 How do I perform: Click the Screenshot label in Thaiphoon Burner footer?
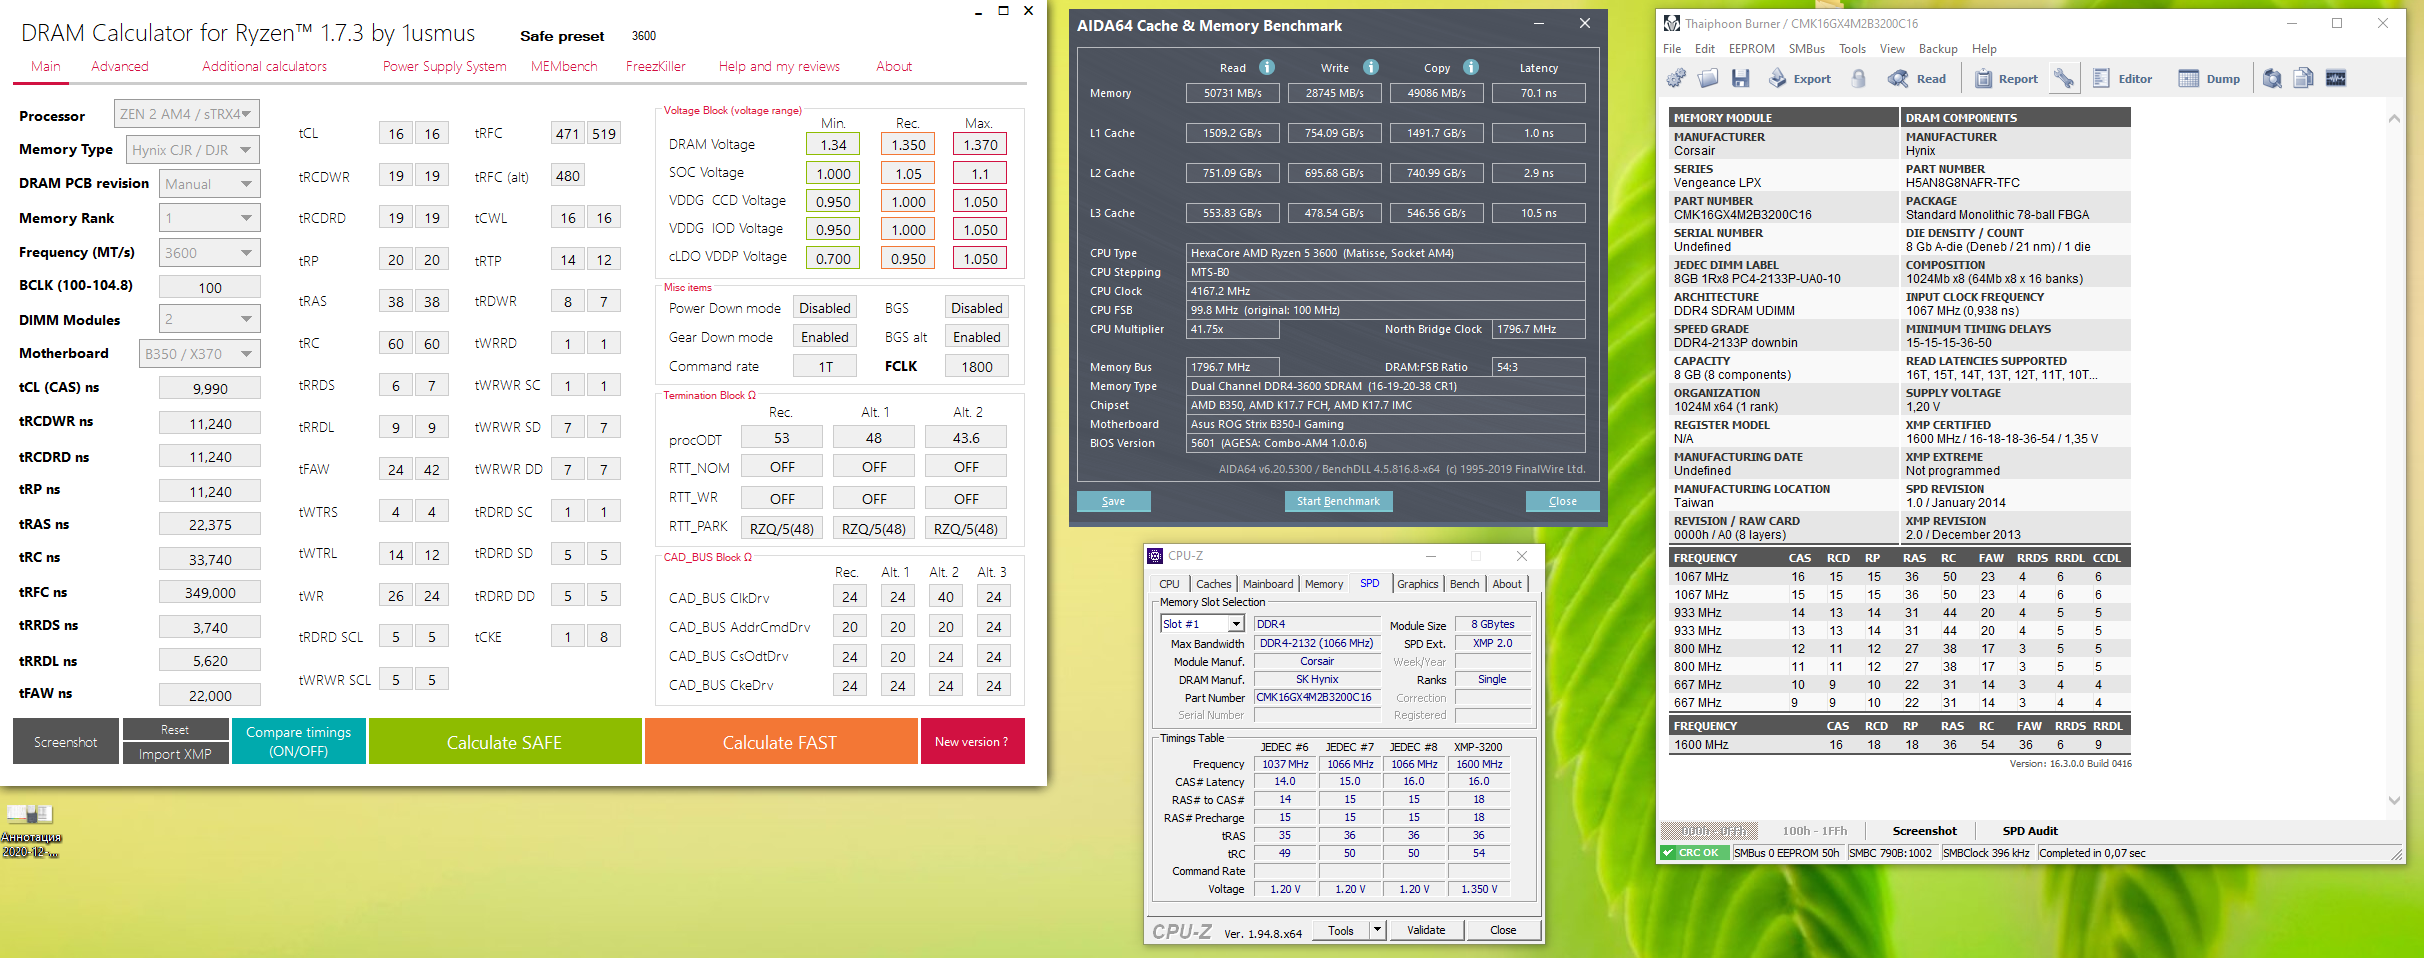(x=1925, y=831)
